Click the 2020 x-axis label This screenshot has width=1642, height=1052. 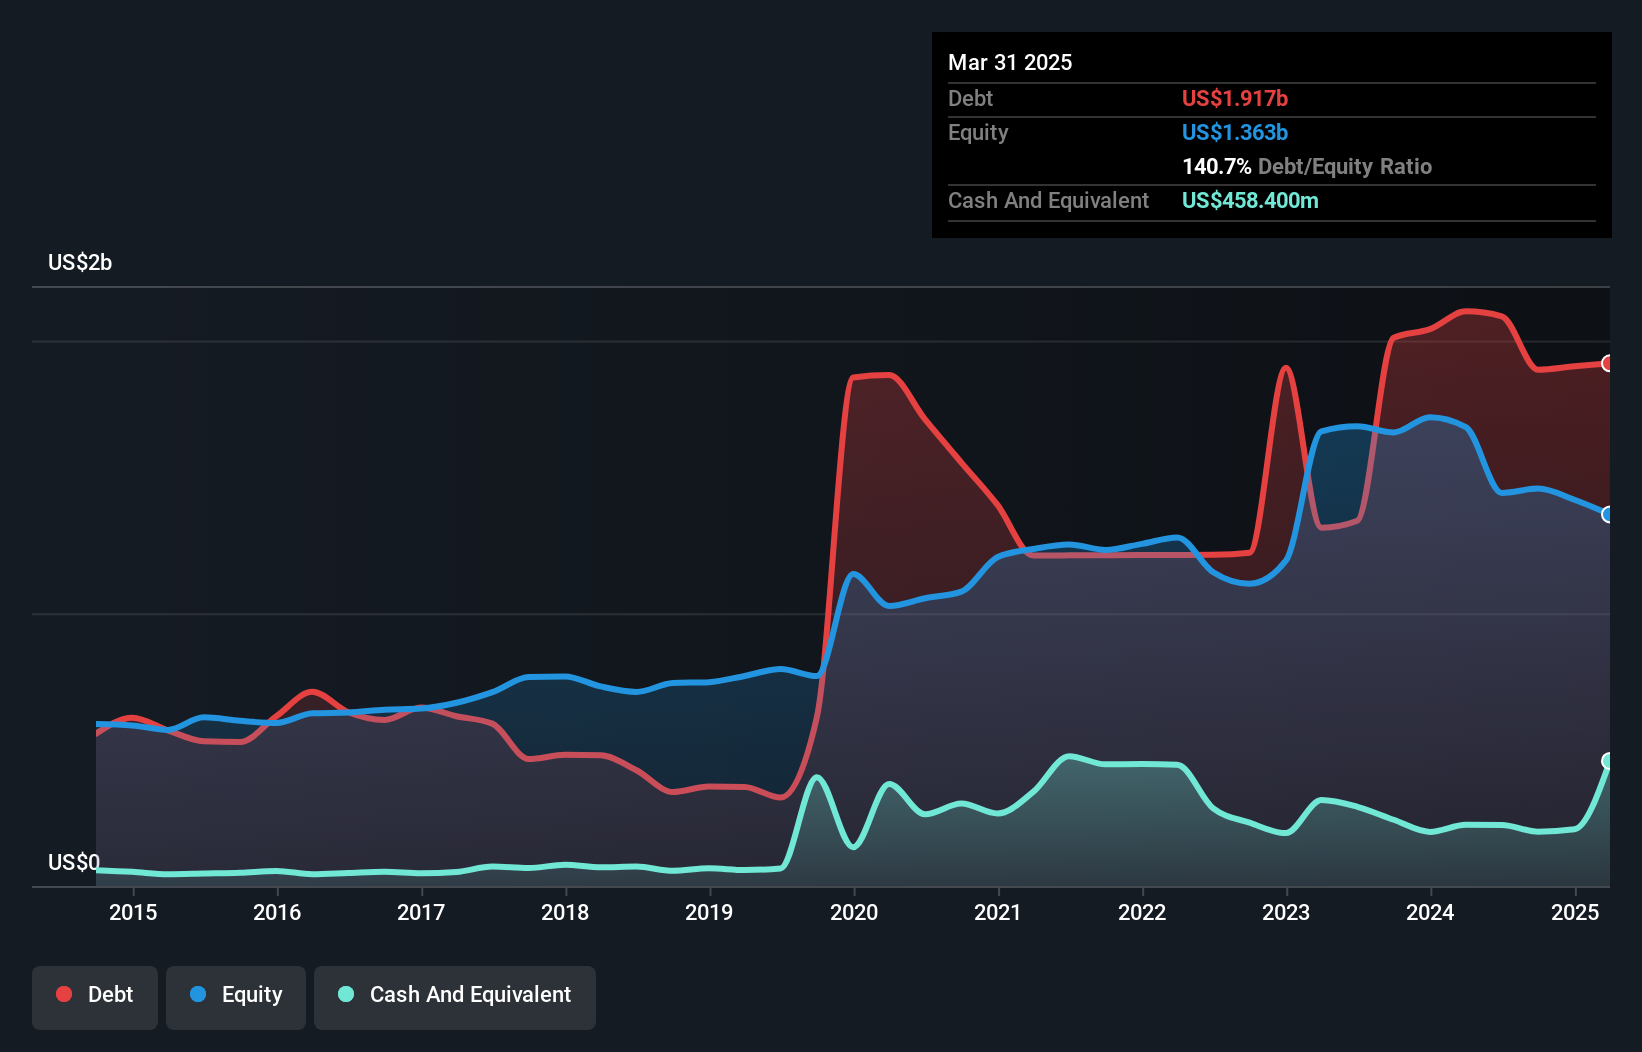(854, 912)
